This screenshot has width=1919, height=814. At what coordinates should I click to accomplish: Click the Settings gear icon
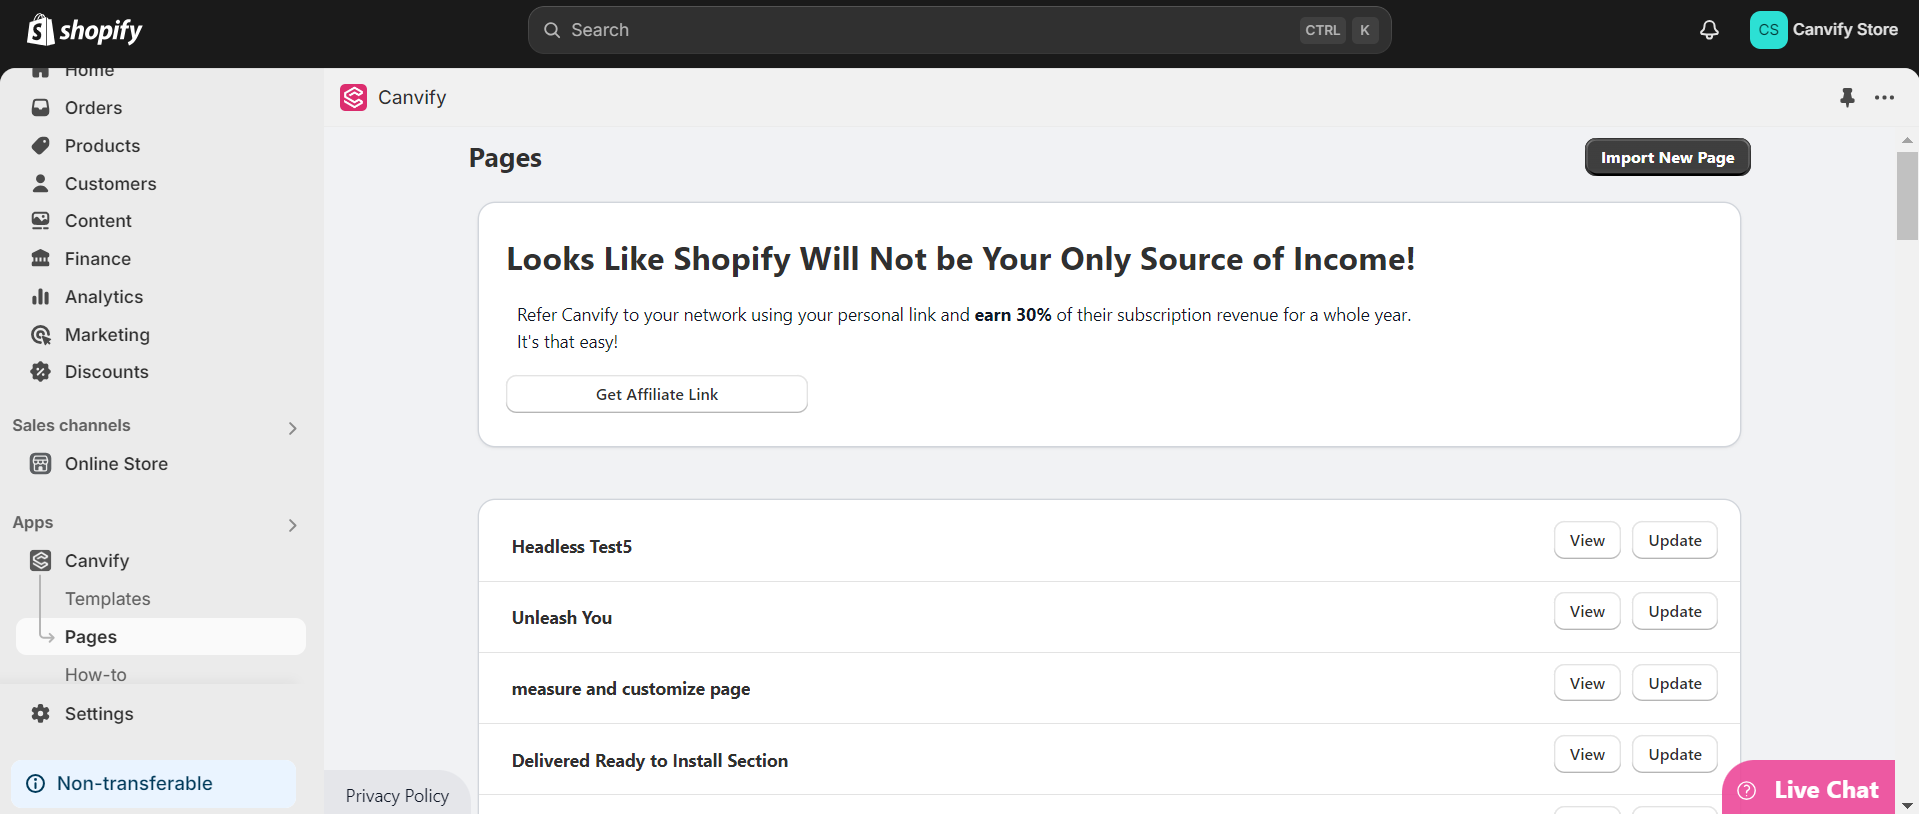(x=41, y=713)
